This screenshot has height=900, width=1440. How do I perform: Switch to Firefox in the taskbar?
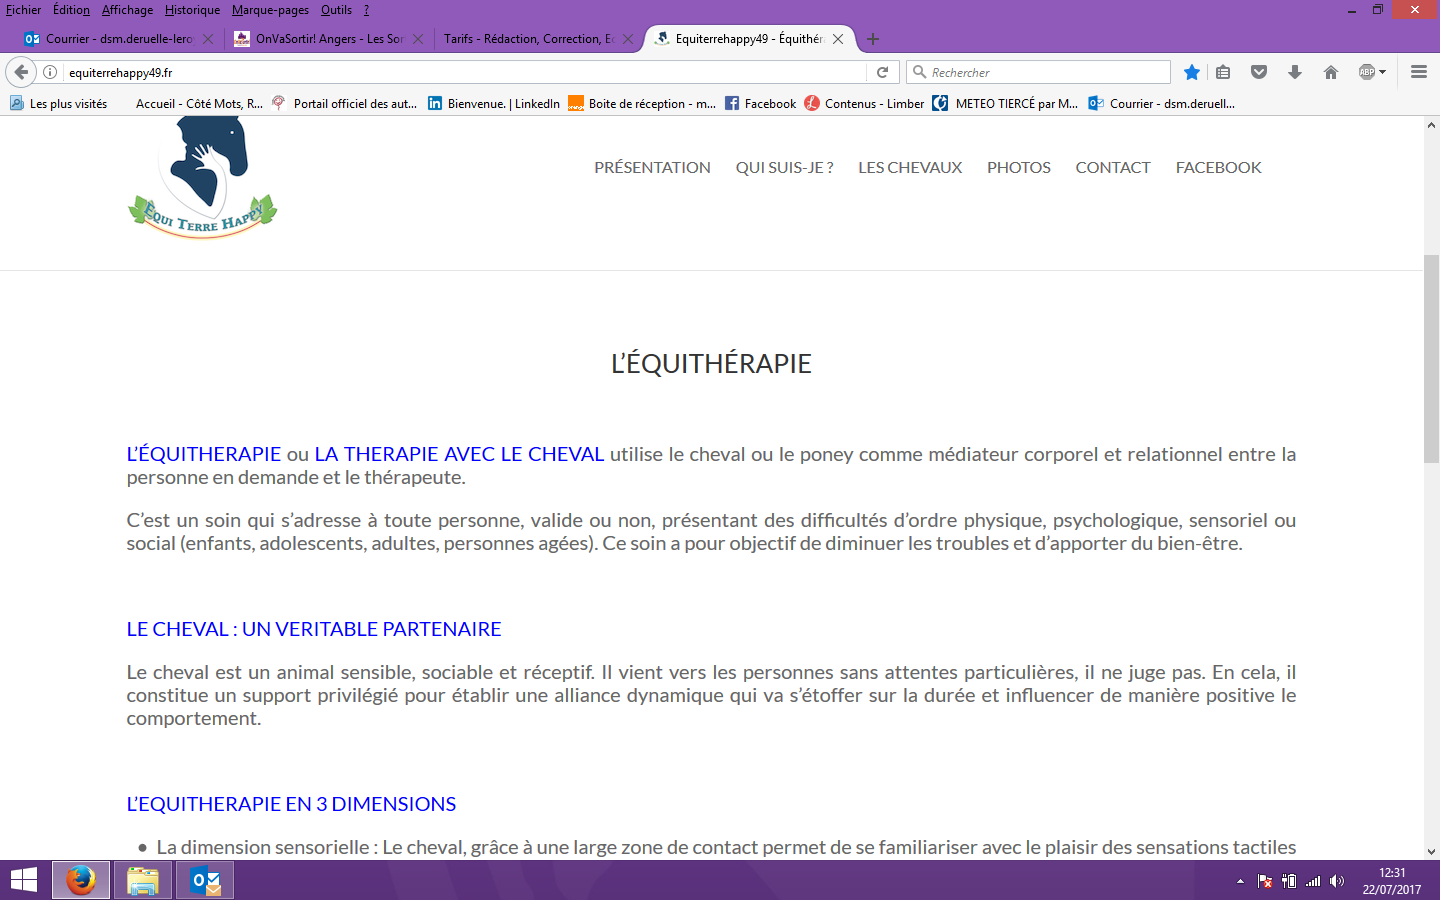pos(81,880)
